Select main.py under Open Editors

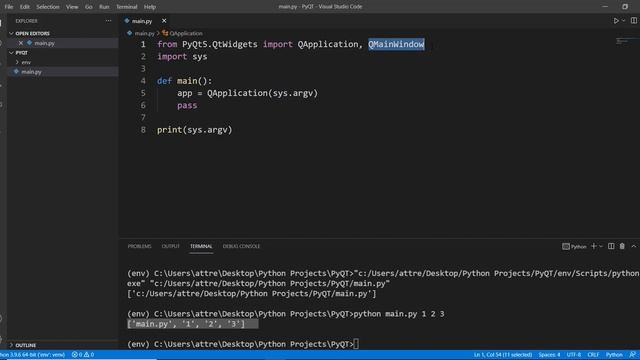(44, 43)
